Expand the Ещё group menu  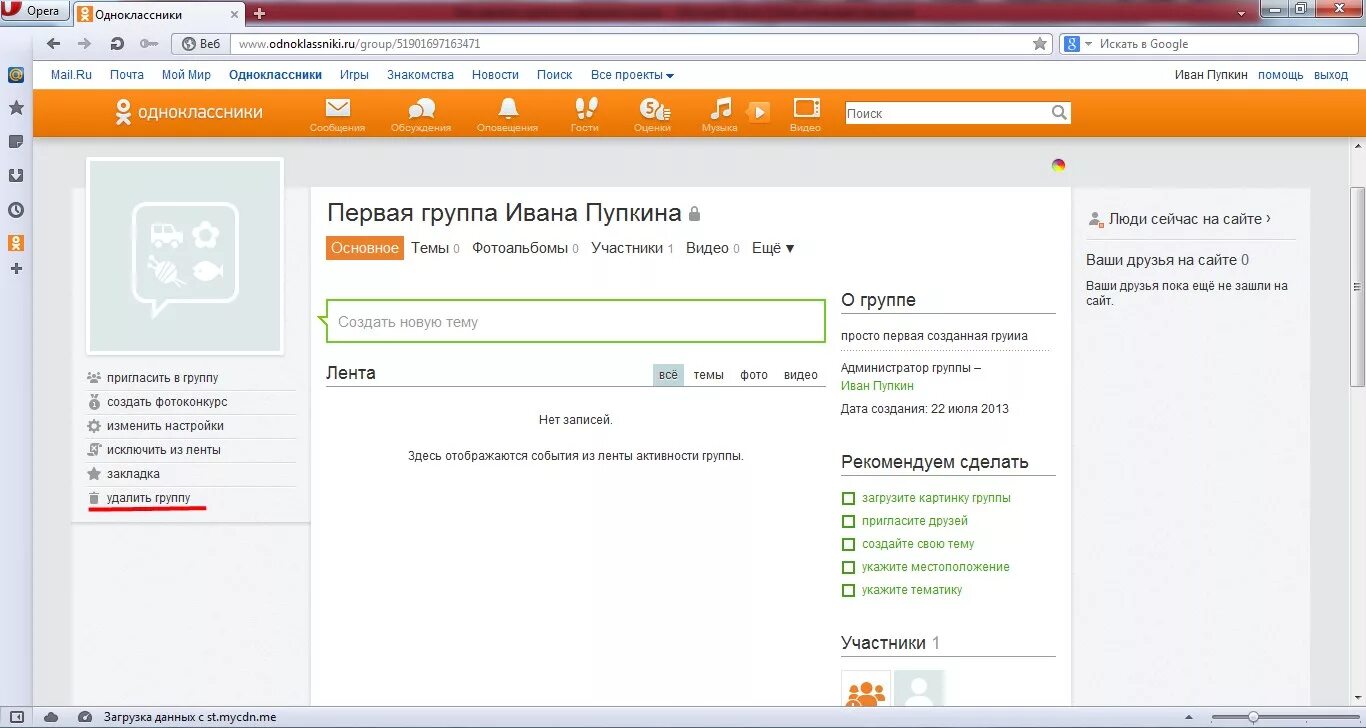[x=772, y=248]
